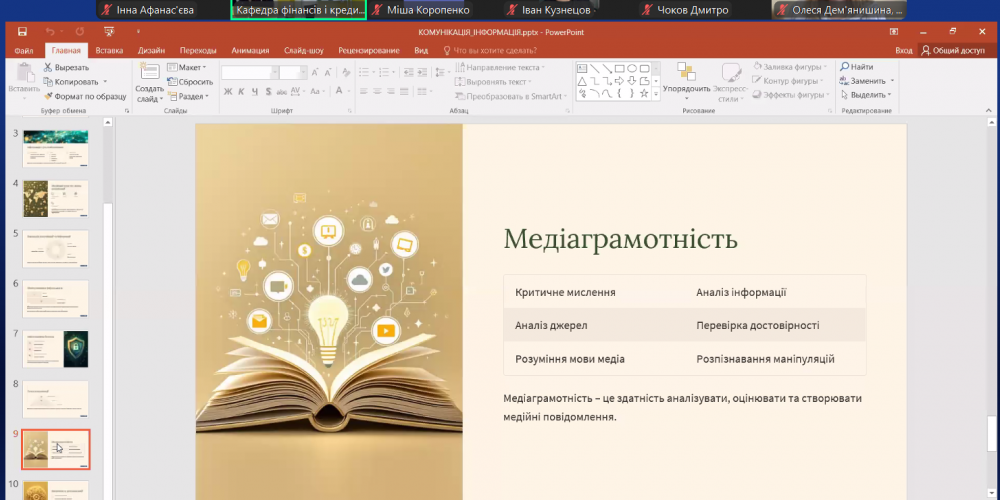Click the Cut (Вырезать) scissors icon
1000x500 pixels.
tap(48, 67)
